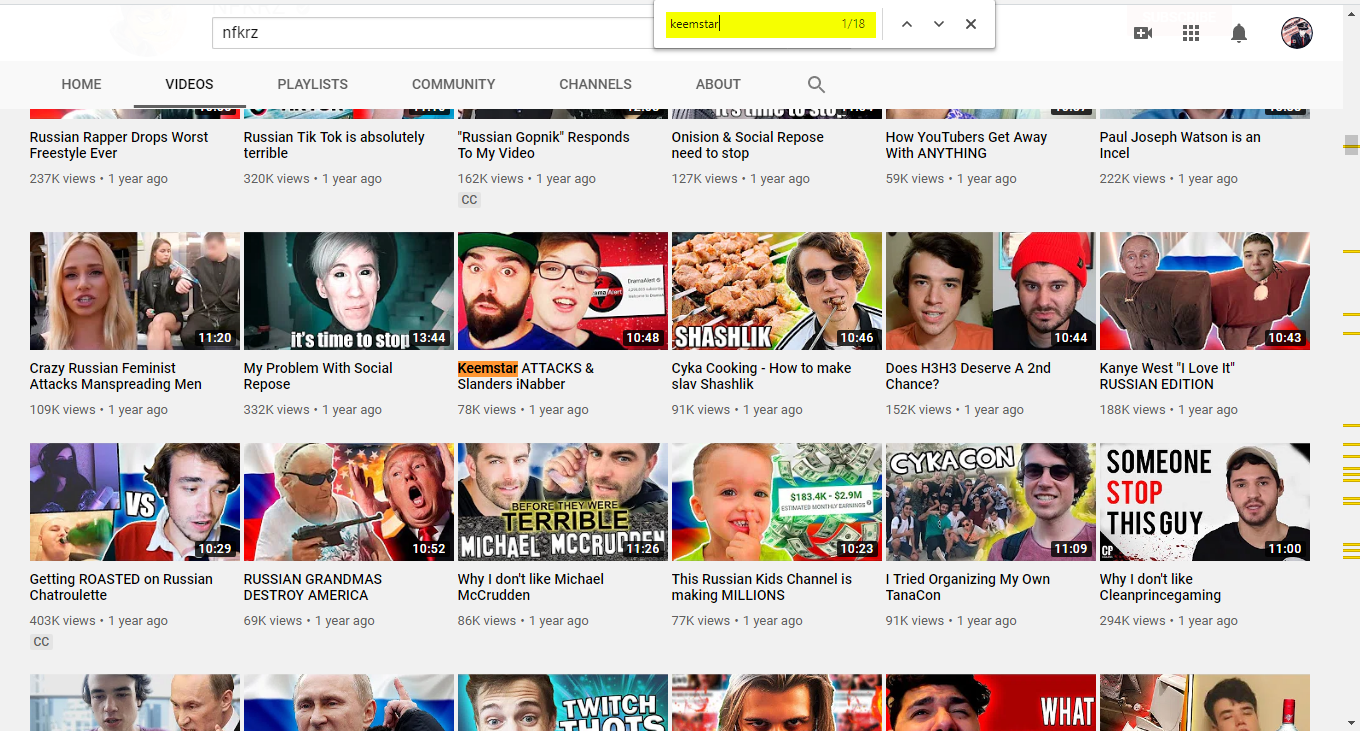Screen dimensions: 1360x731
Task: Click the create video camera icon
Action: [1143, 33]
